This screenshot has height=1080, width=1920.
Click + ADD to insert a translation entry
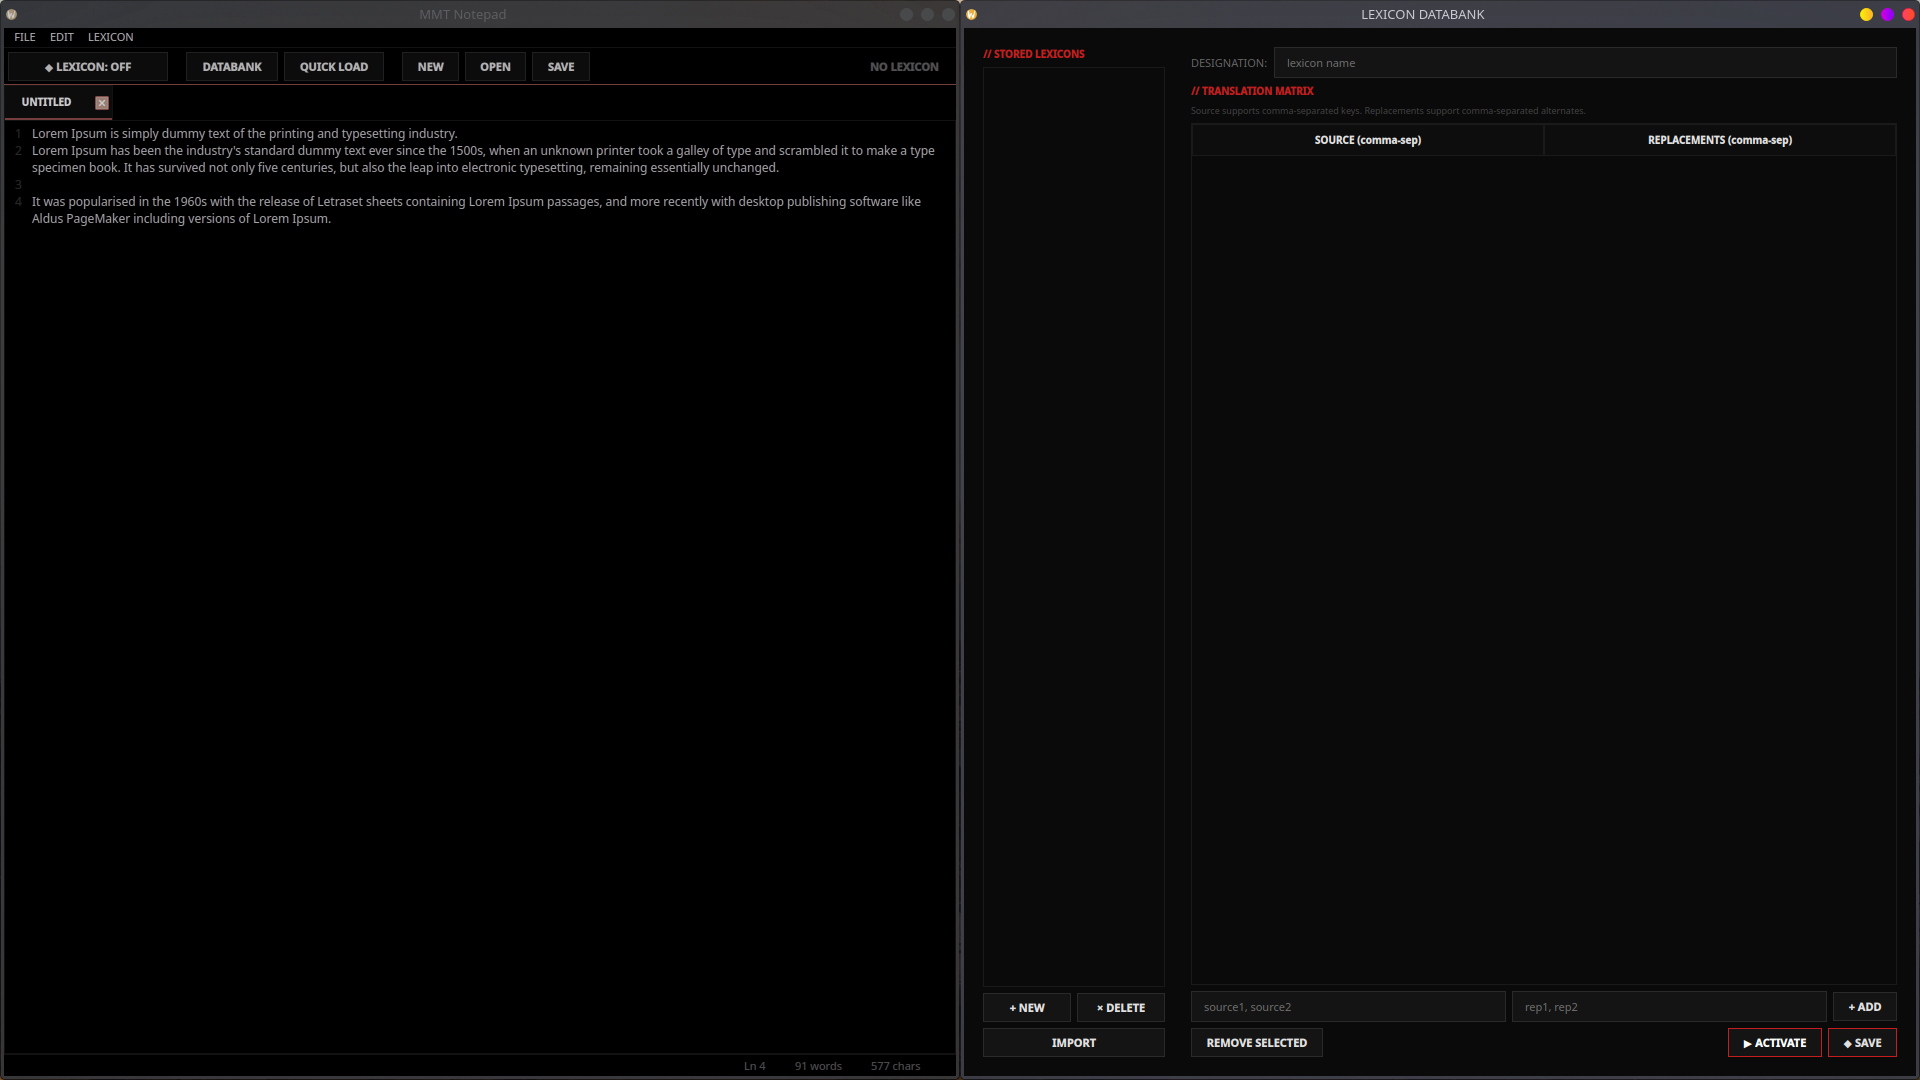(x=1863, y=1006)
